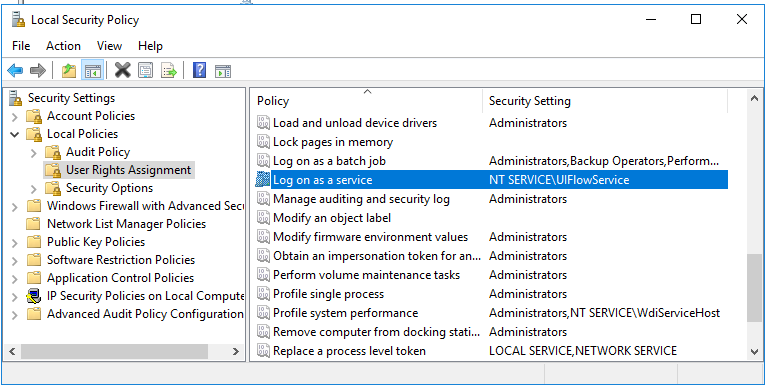Expand the Security Options node

point(34,189)
